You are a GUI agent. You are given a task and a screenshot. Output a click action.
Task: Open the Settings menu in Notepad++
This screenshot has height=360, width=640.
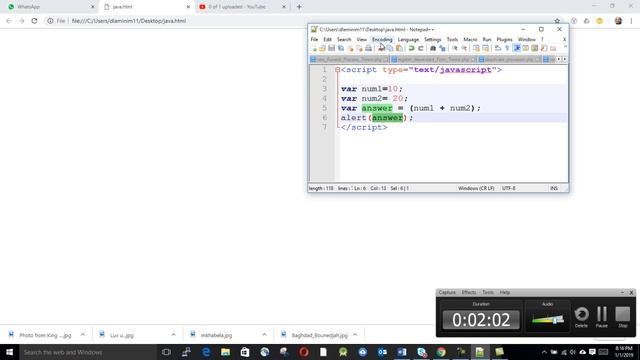tap(433, 39)
